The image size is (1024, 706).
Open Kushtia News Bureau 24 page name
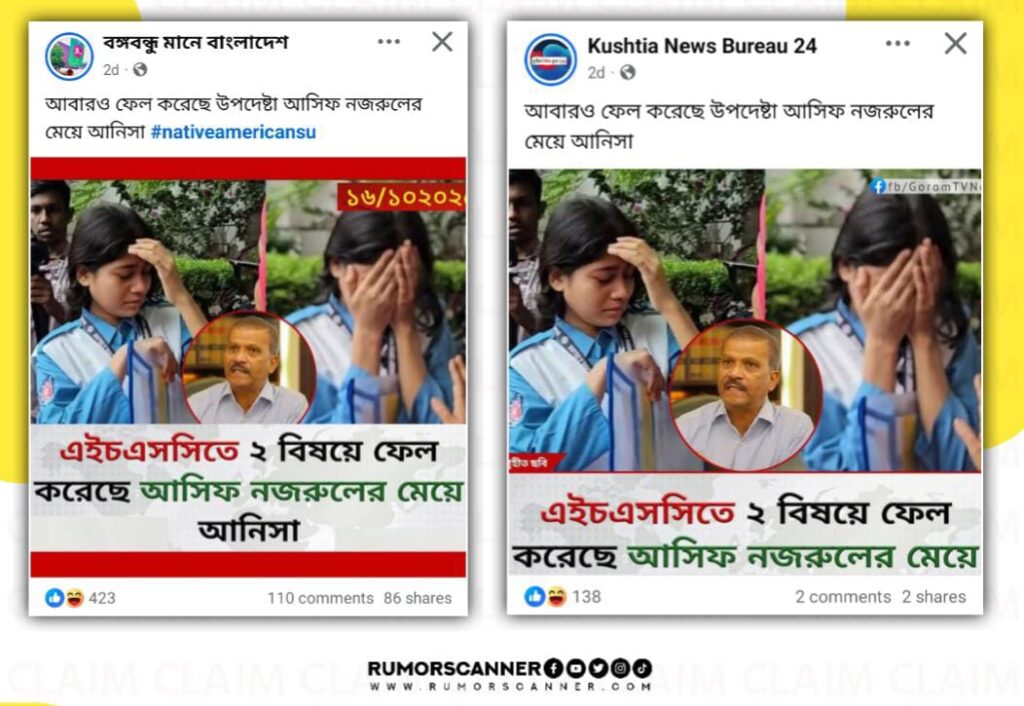[702, 46]
